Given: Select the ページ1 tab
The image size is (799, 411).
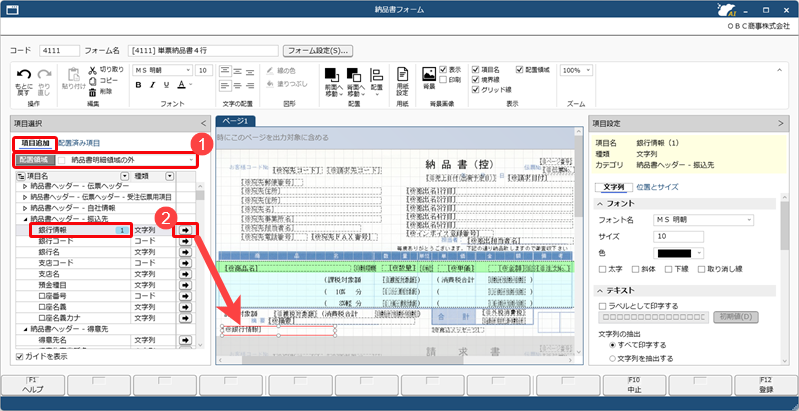Looking at the screenshot, I should coord(236,121).
